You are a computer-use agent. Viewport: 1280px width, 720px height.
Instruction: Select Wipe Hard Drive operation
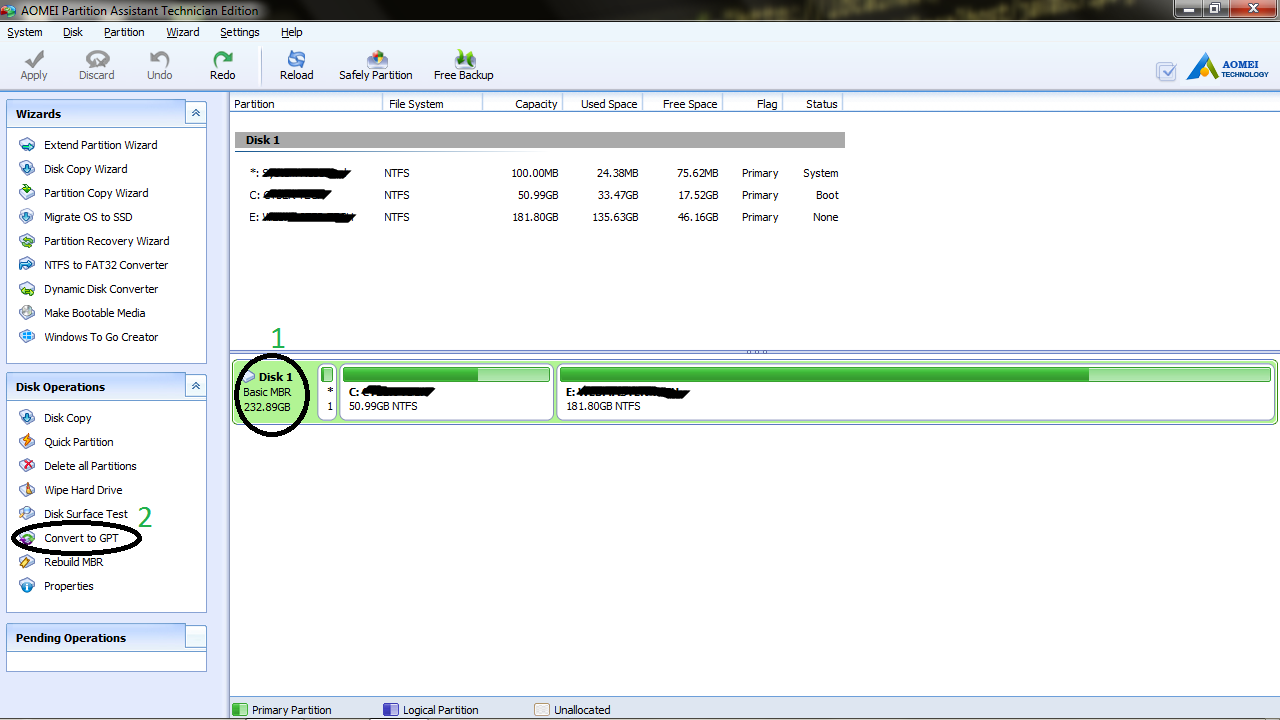tap(83, 490)
